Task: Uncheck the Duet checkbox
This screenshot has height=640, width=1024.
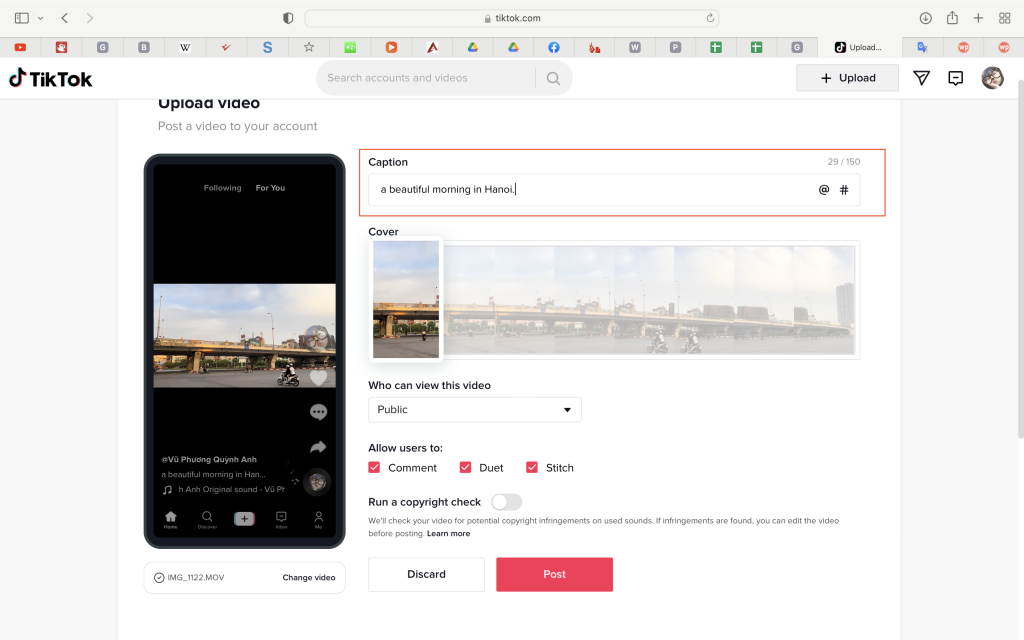Action: tap(465, 468)
